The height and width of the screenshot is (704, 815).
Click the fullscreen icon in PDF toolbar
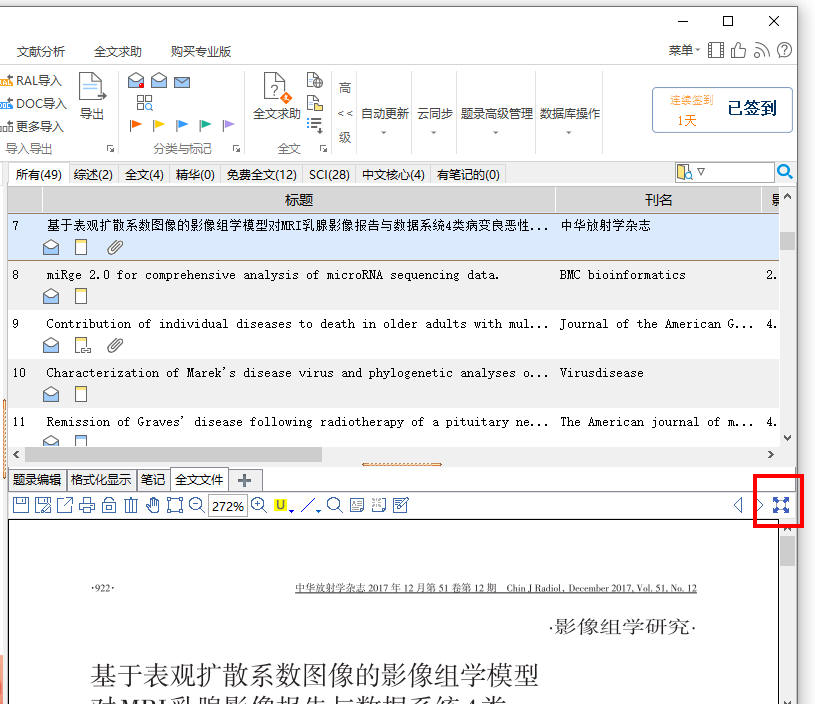[780, 505]
